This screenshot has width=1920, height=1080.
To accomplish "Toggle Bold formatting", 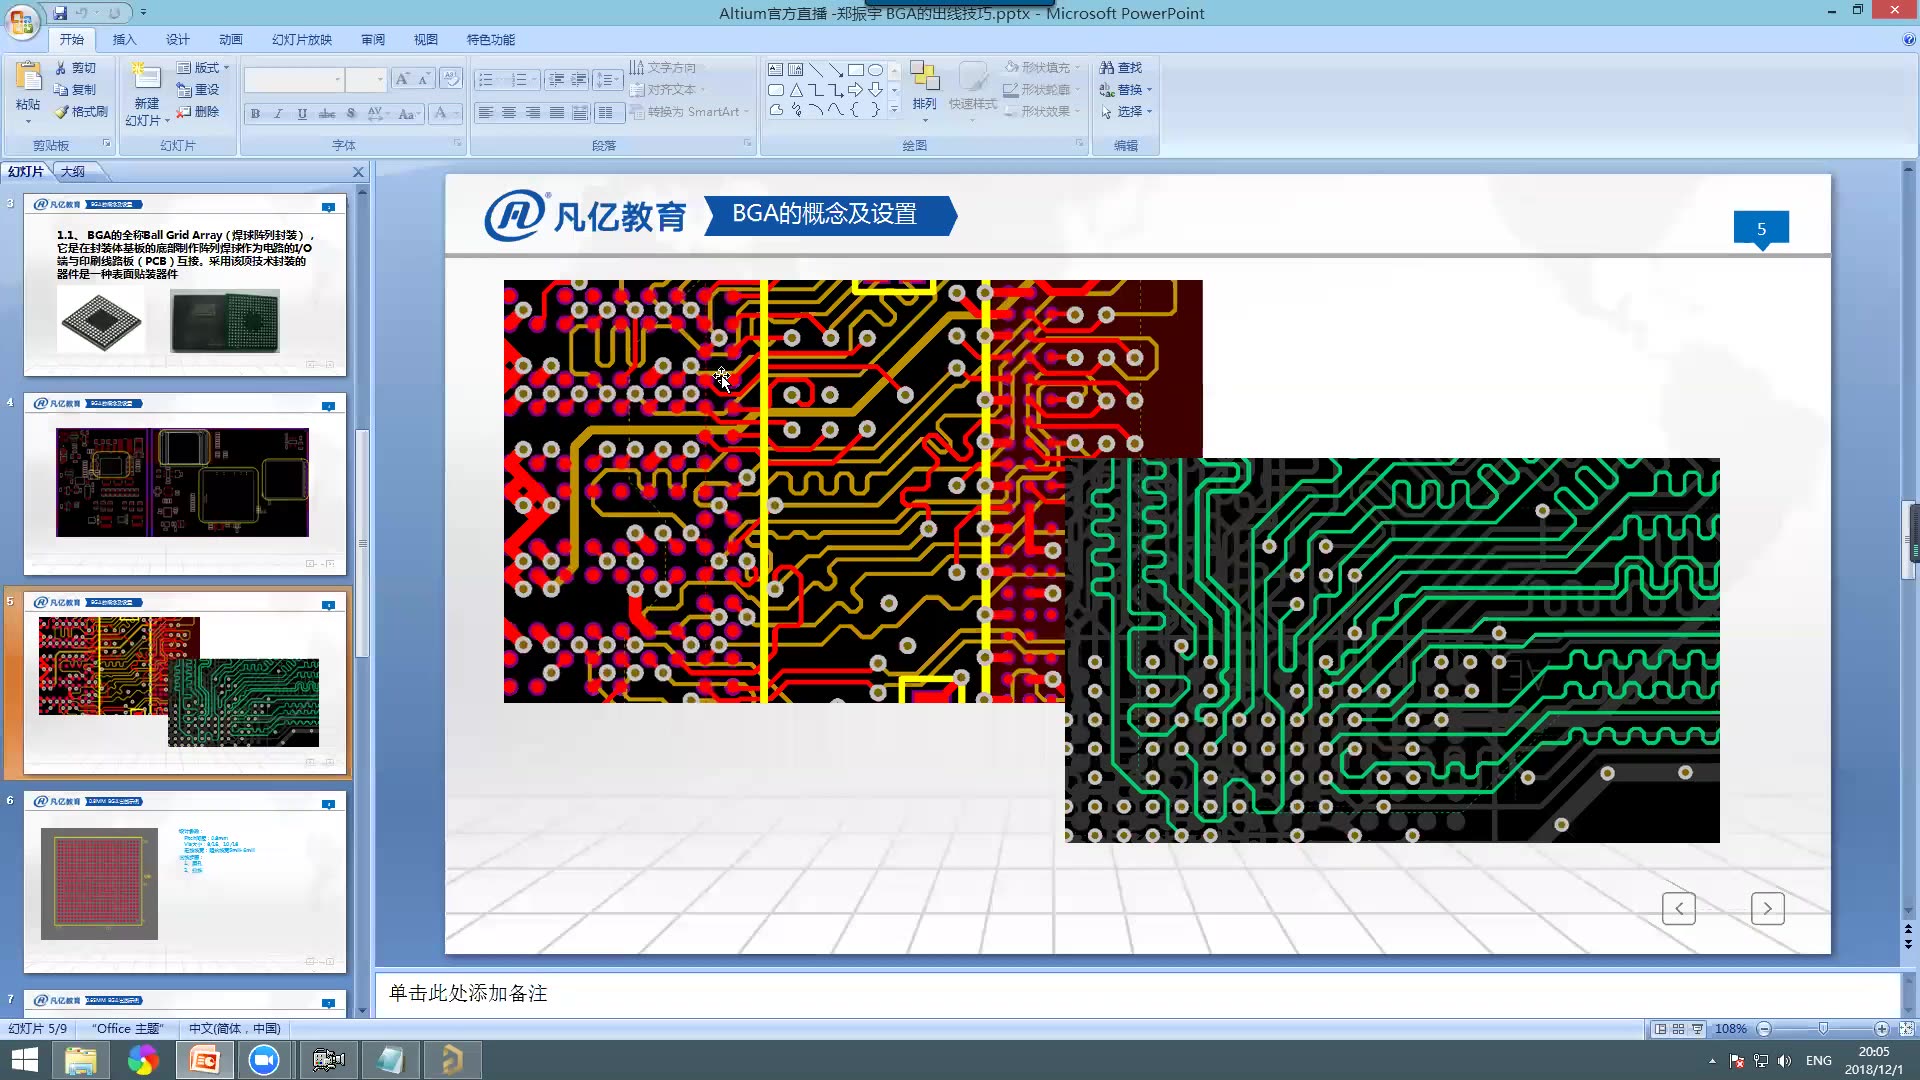I will pyautogui.click(x=256, y=114).
